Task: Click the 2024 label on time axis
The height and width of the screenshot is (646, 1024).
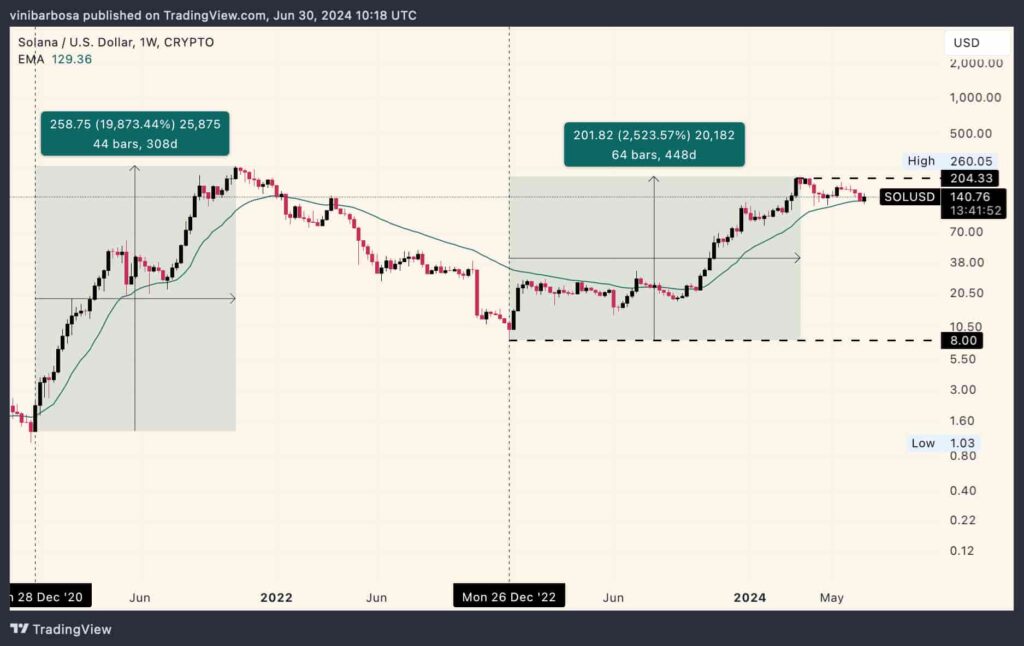Action: (750, 597)
